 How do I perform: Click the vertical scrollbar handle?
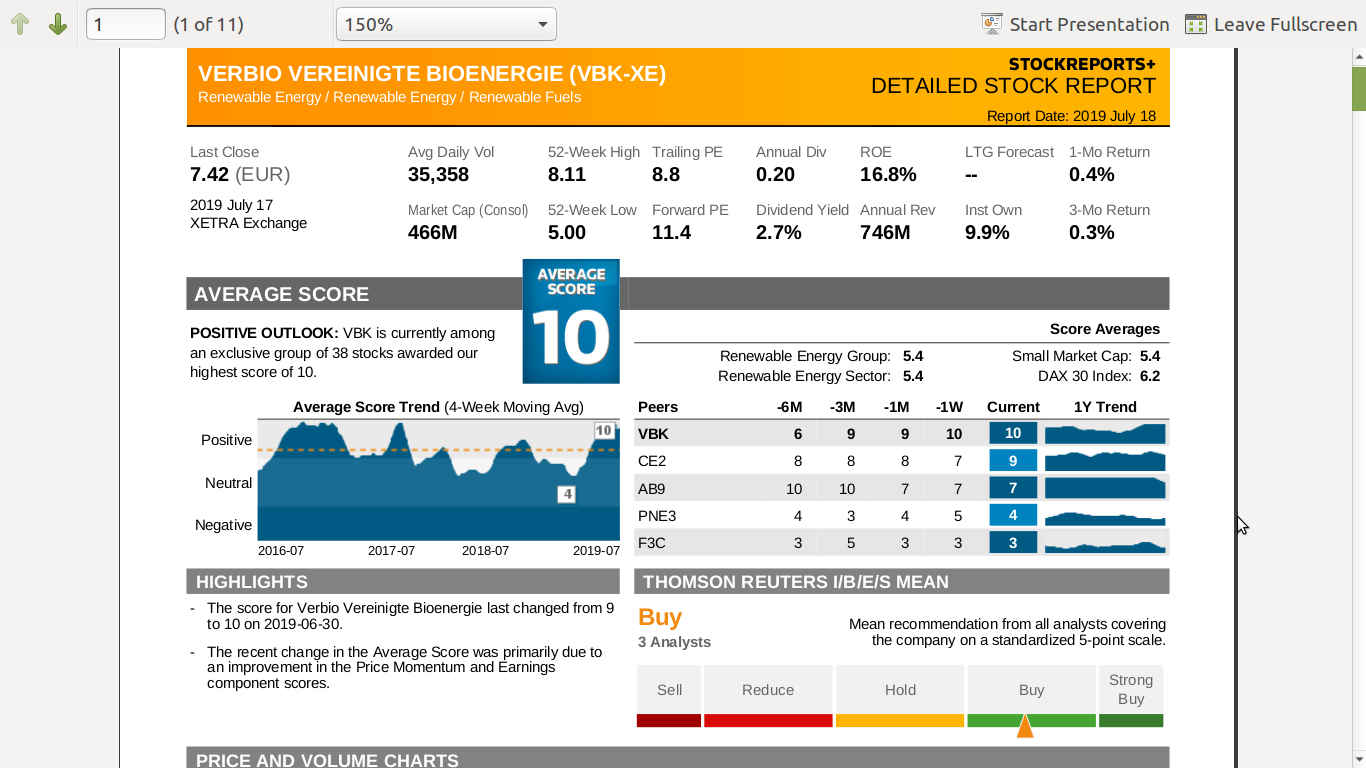coord(1359,90)
